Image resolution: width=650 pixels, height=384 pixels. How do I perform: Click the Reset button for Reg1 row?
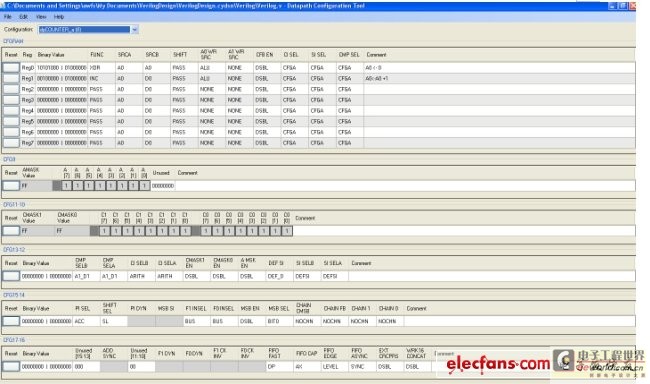coord(11,78)
